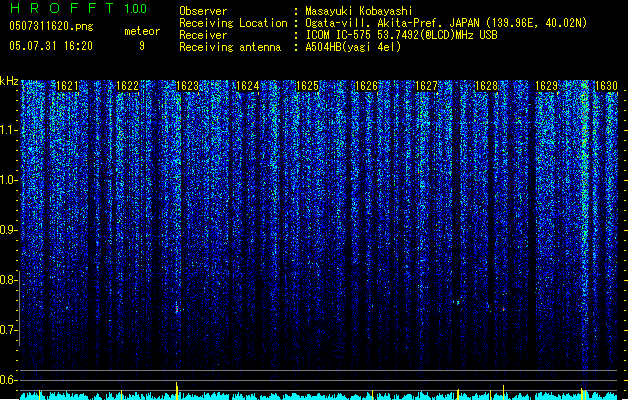Click the 1622 time marker
Viewport: 629px width, 400px height.
point(127,86)
